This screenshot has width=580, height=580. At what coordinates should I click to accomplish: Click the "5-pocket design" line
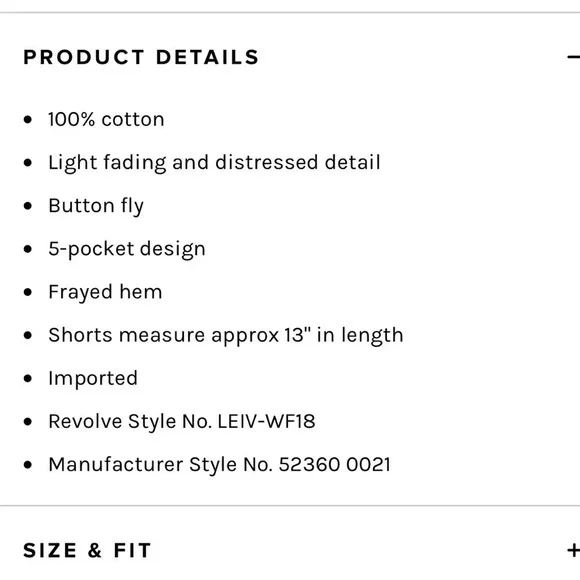click(x=127, y=249)
